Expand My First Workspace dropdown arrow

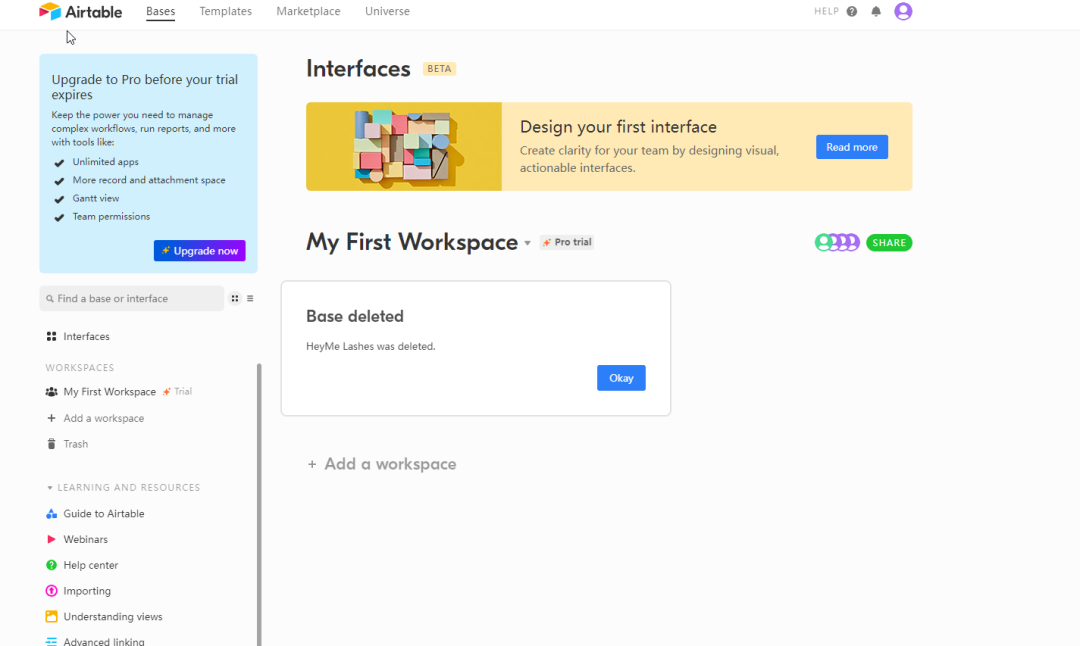(x=527, y=243)
